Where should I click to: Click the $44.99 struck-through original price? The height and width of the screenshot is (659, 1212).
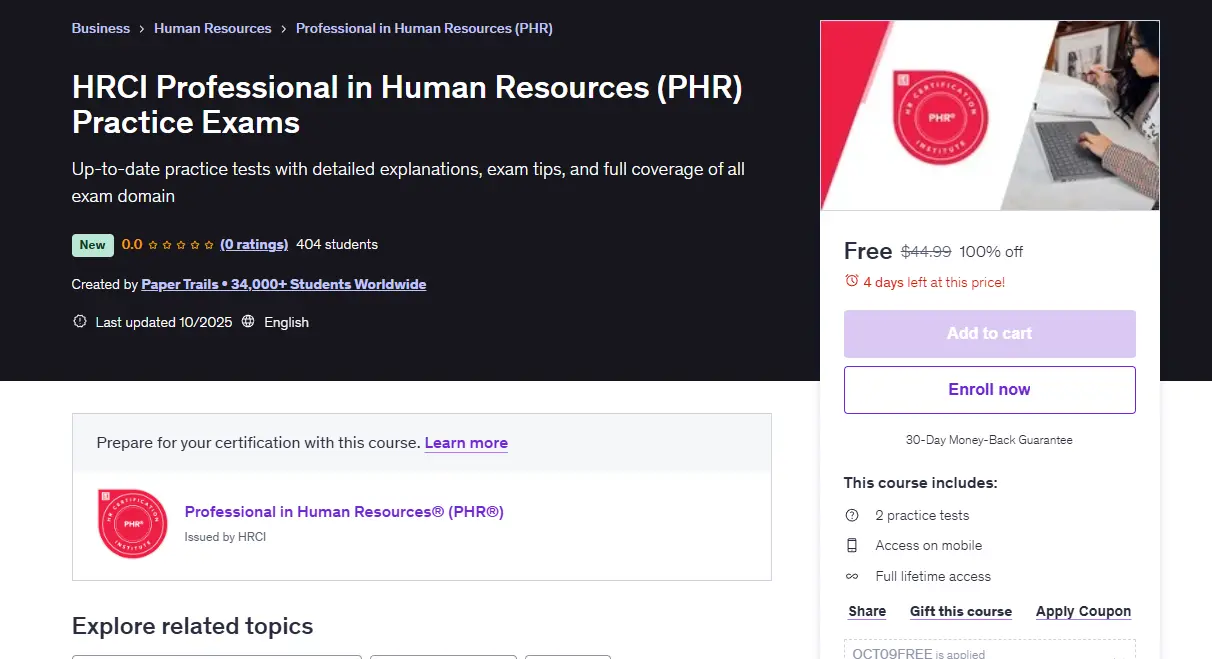coord(926,252)
